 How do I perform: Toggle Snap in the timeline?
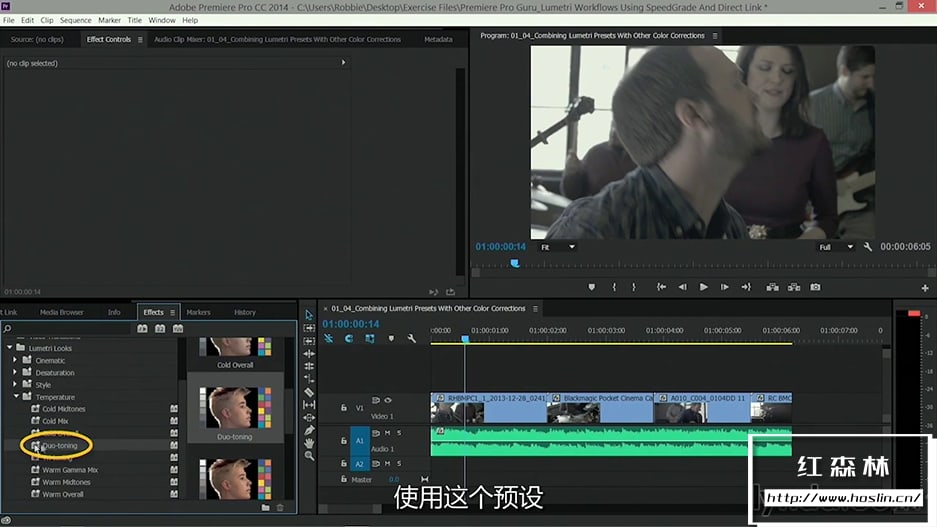click(349, 338)
